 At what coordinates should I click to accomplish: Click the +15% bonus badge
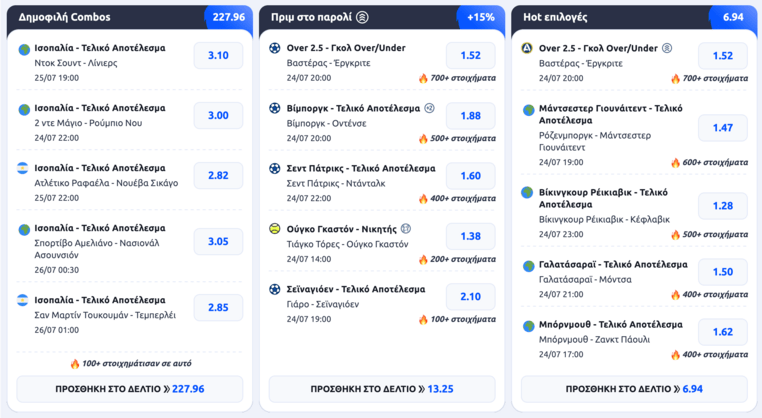tap(480, 17)
